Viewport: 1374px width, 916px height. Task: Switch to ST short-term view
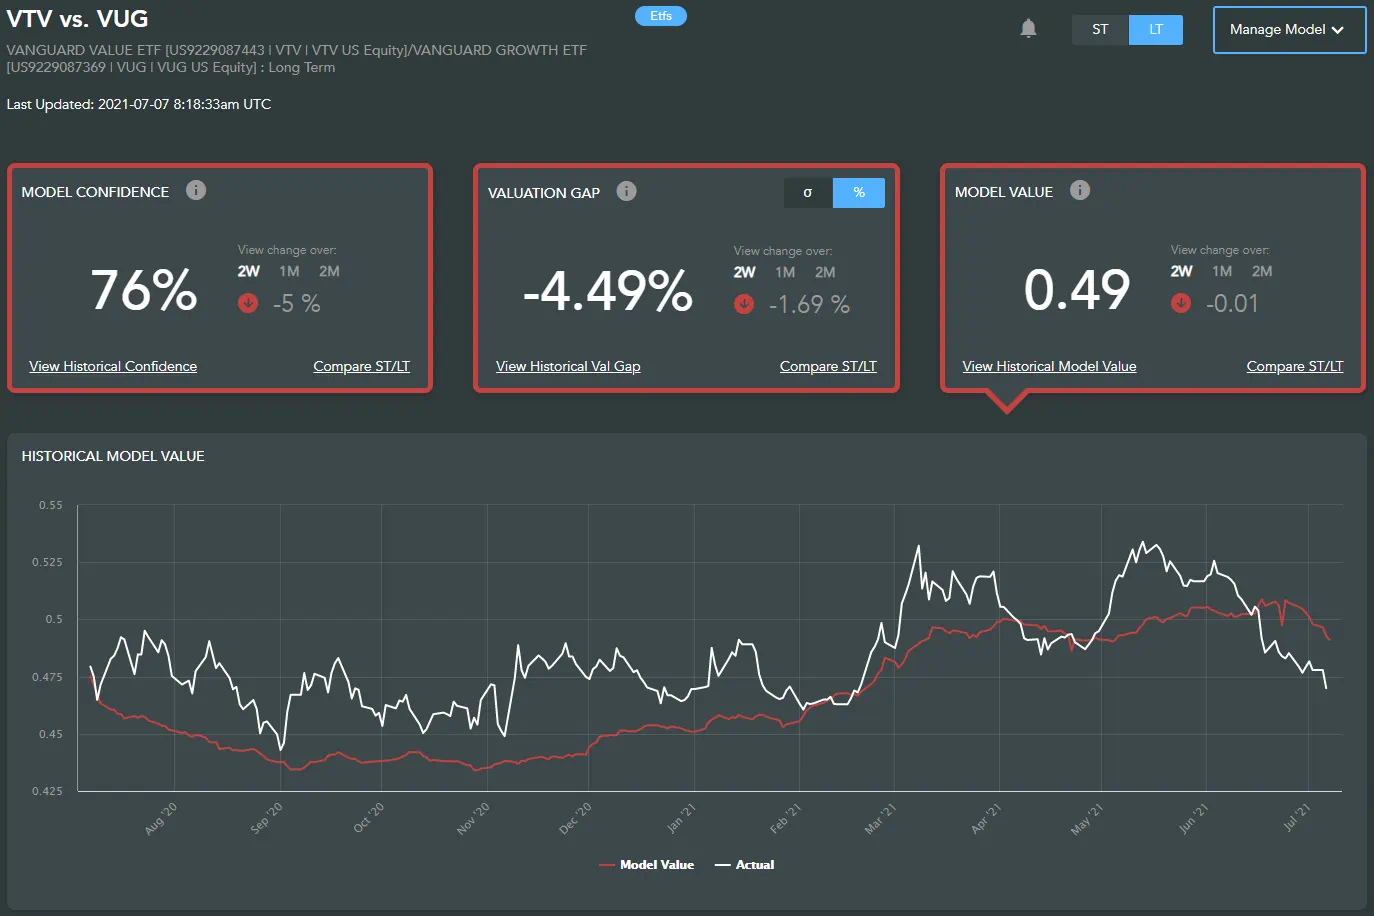click(1100, 30)
